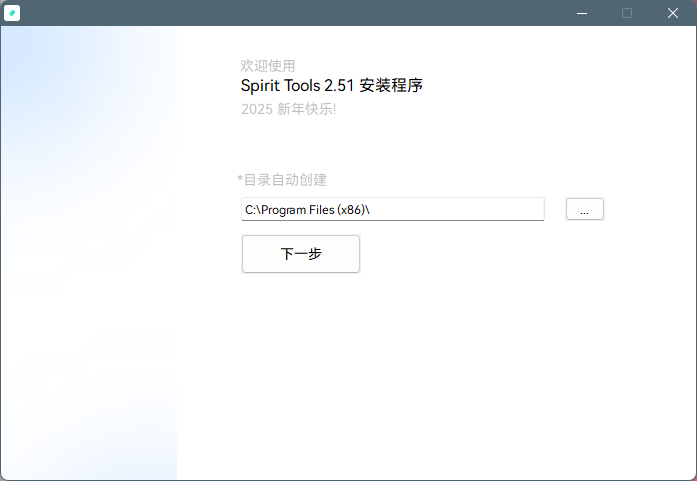The height and width of the screenshot is (481, 697).
Task: Click the disabled maximize window button
Action: (x=627, y=13)
